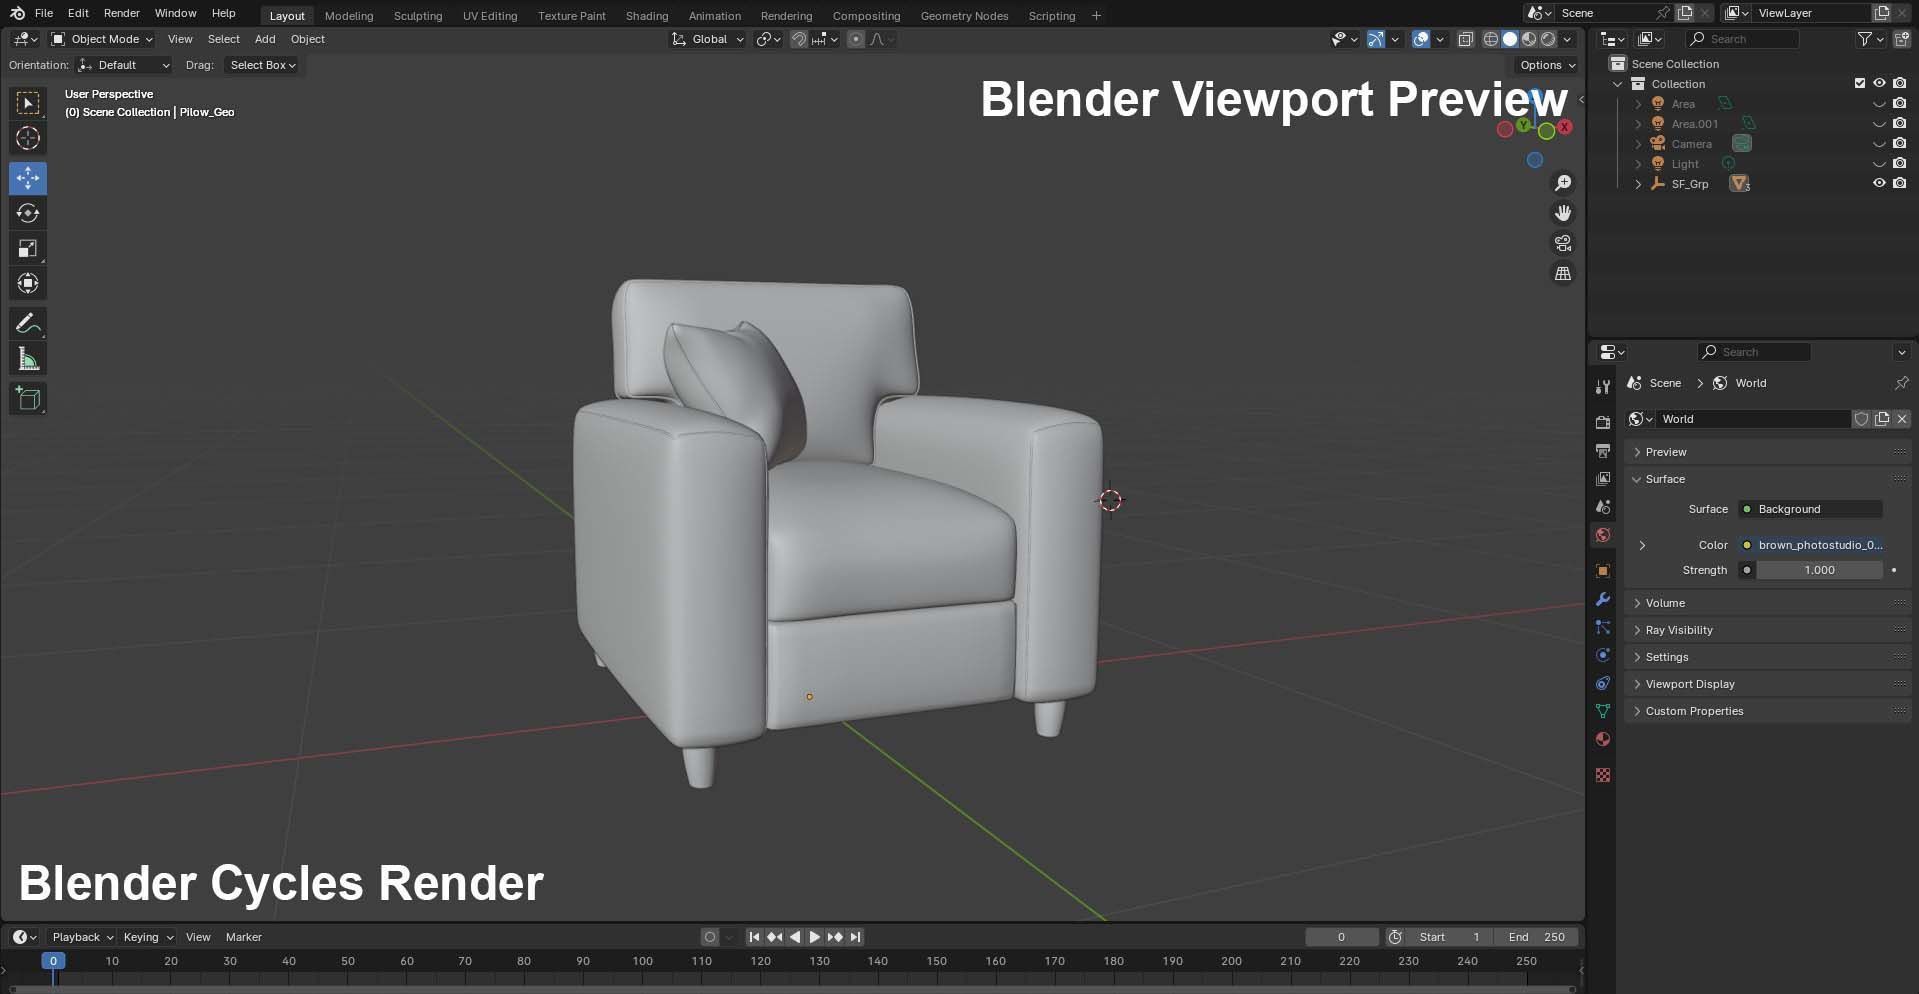Expand the SF_Grp tree item
The height and width of the screenshot is (994, 1919).
[x=1638, y=184]
